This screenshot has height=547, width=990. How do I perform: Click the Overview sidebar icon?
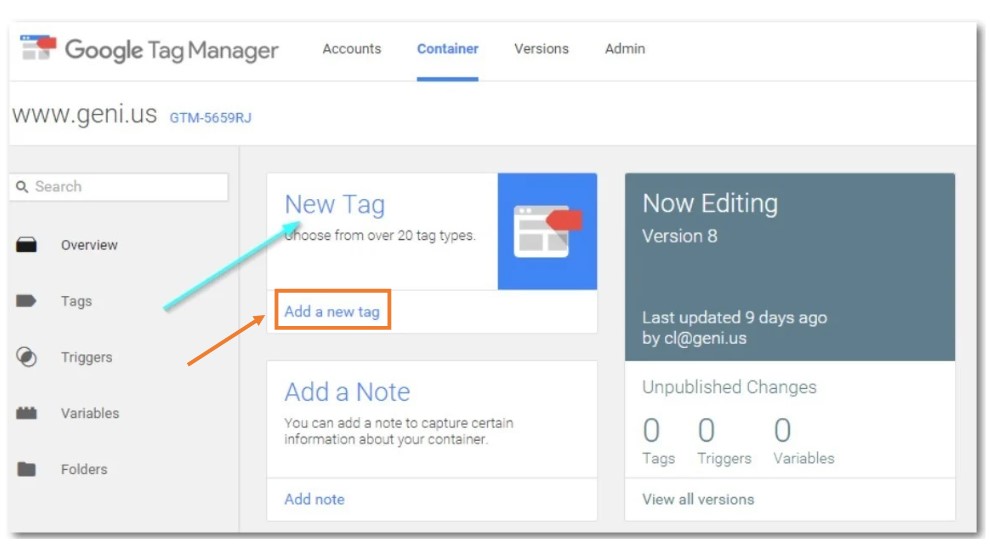pos(26,245)
